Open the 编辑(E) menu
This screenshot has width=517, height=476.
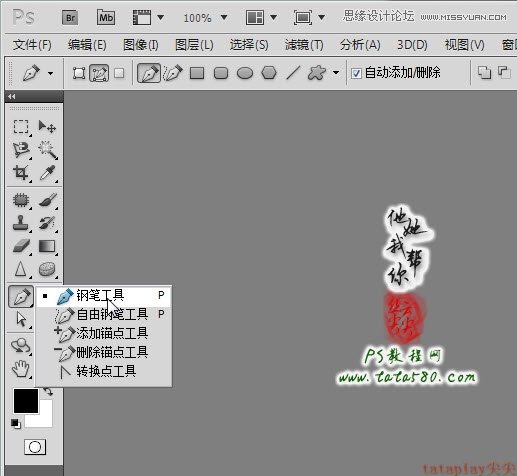[87, 45]
